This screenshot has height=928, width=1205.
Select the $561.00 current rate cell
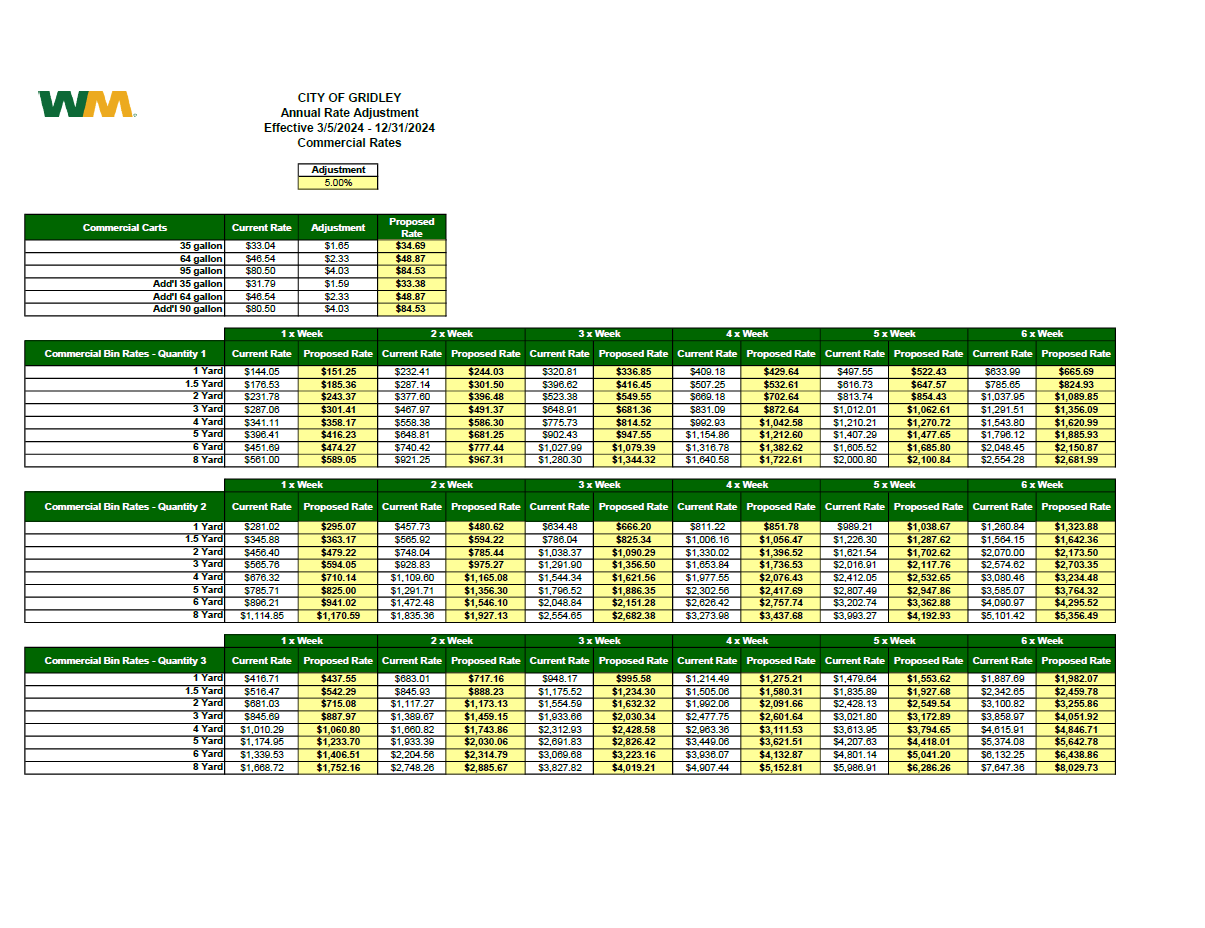pyautogui.click(x=261, y=460)
